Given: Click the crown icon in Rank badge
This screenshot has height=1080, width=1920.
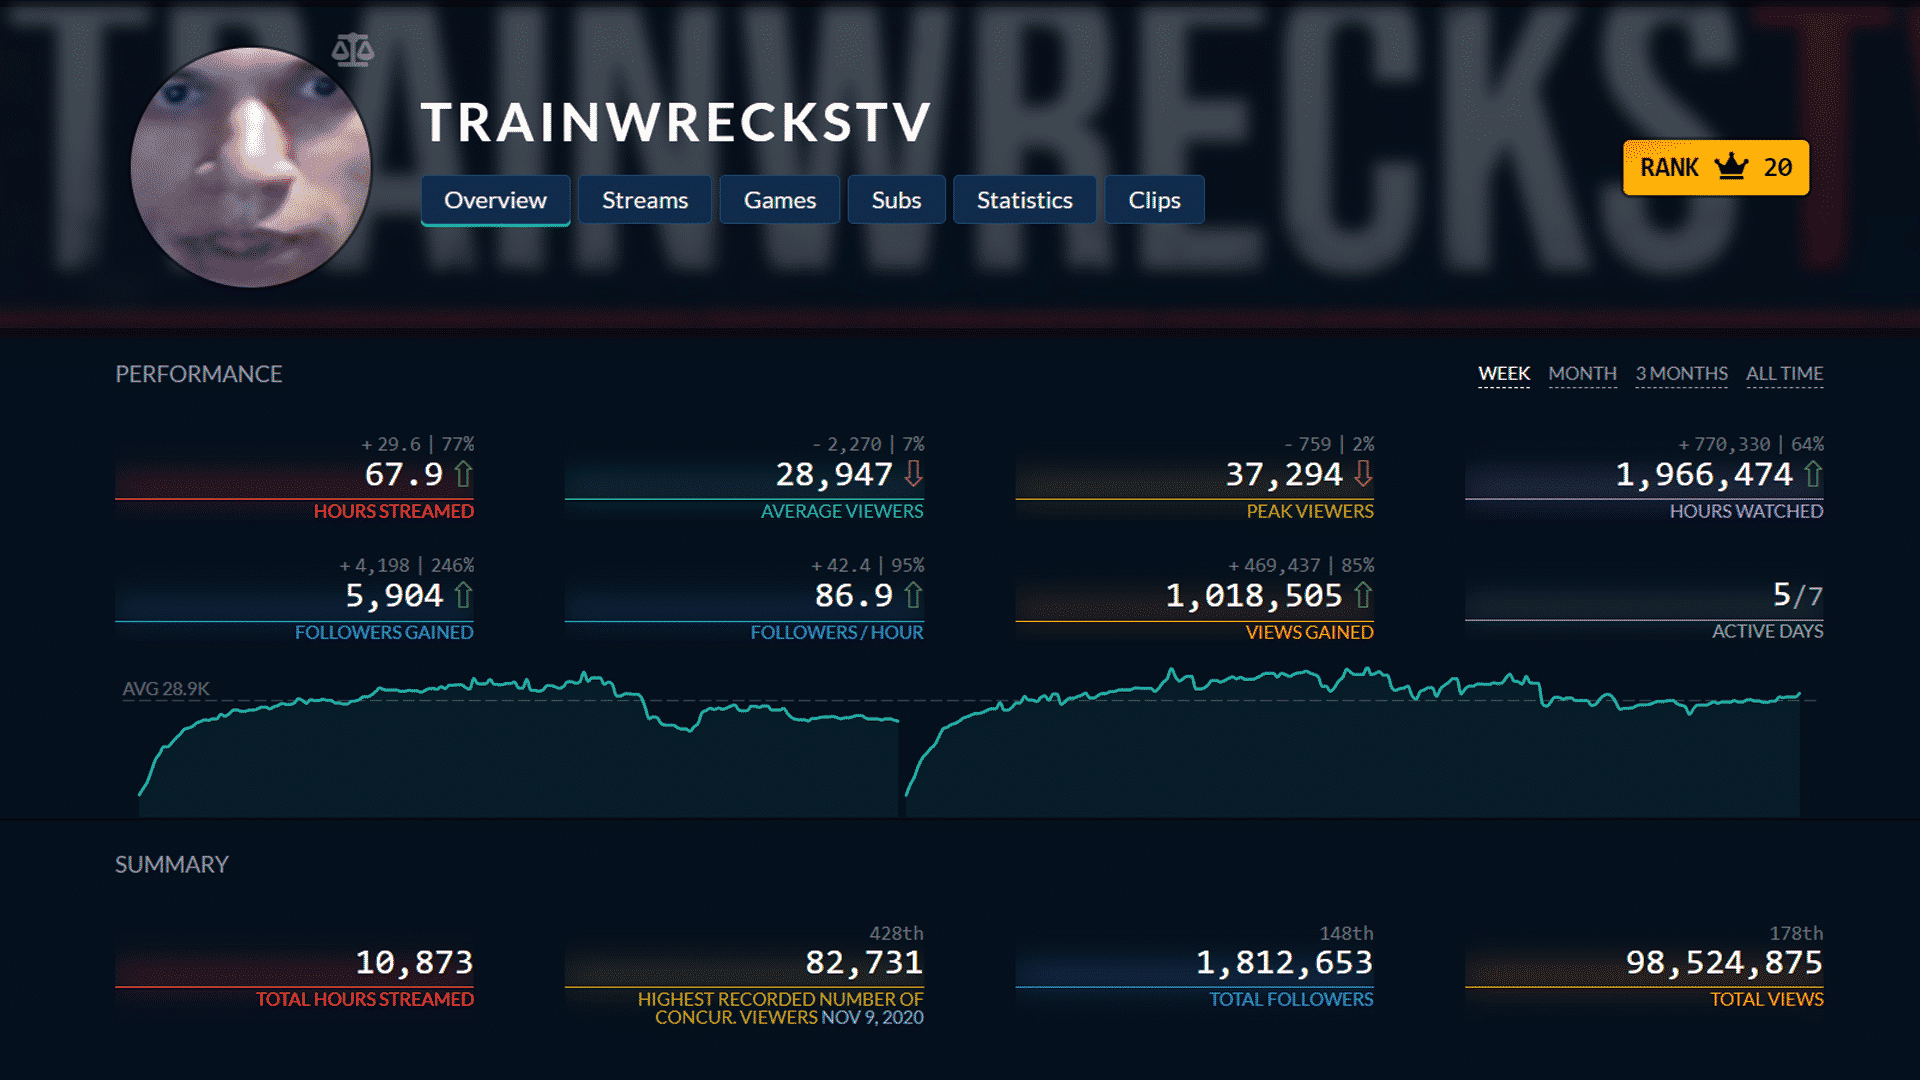Looking at the screenshot, I should tap(1731, 167).
